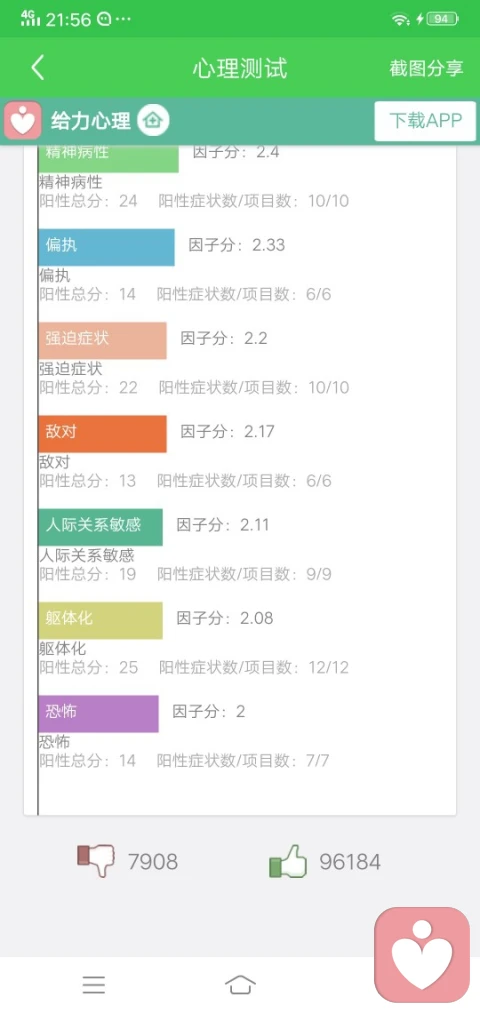Image resolution: width=480 pixels, height=1013 pixels.
Task: Click the thumbs up icon
Action: (288, 861)
